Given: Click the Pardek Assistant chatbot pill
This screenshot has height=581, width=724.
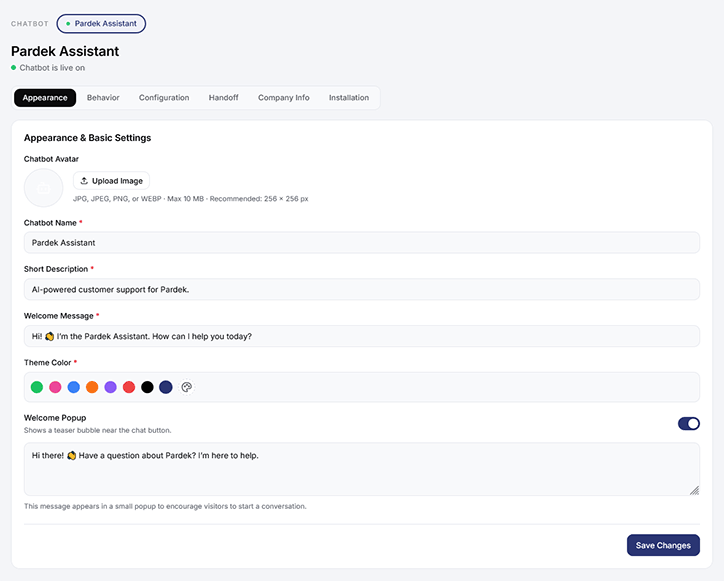Looking at the screenshot, I should point(101,24).
